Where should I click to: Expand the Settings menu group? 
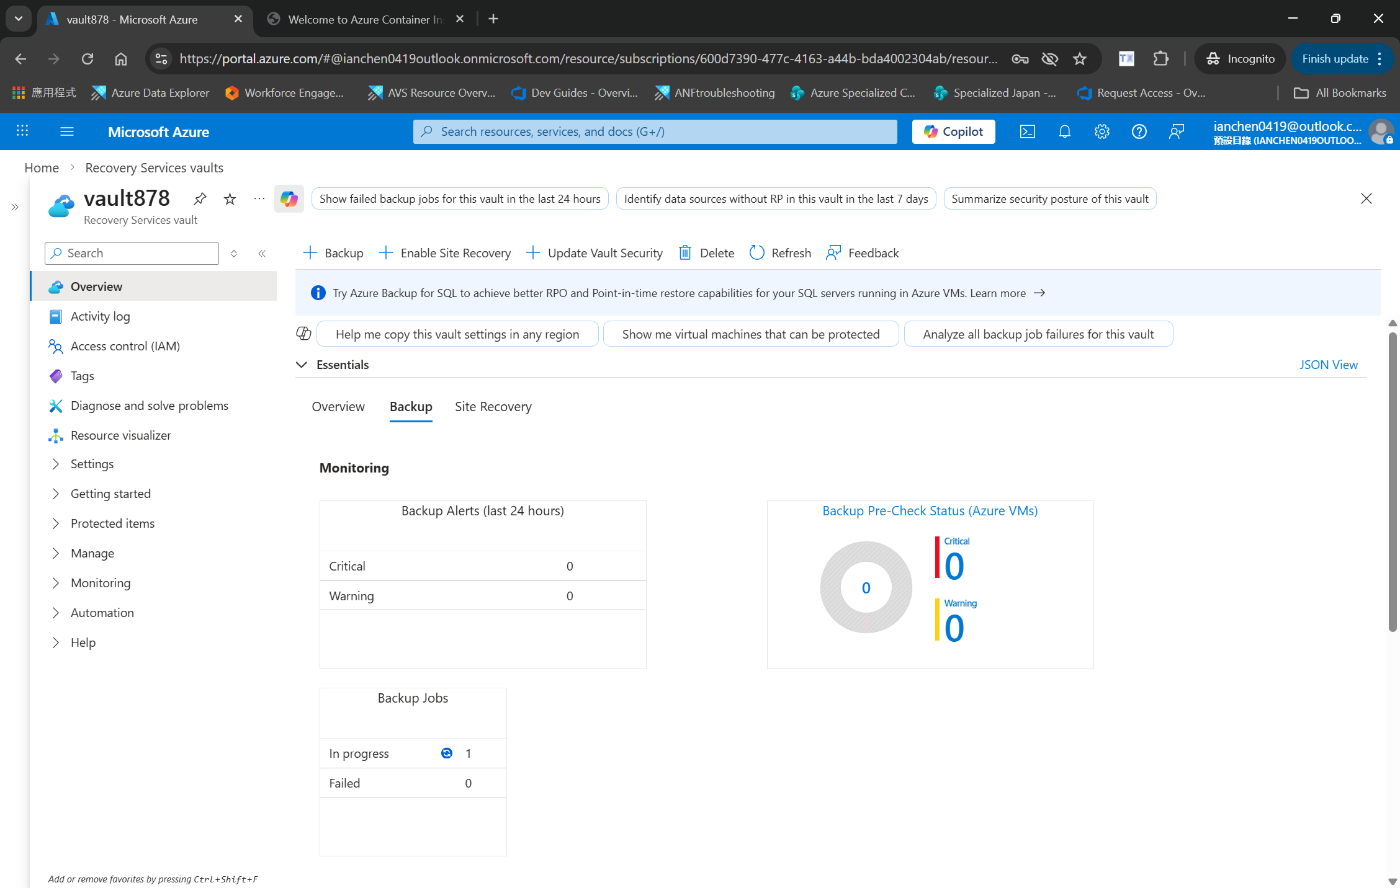56,464
